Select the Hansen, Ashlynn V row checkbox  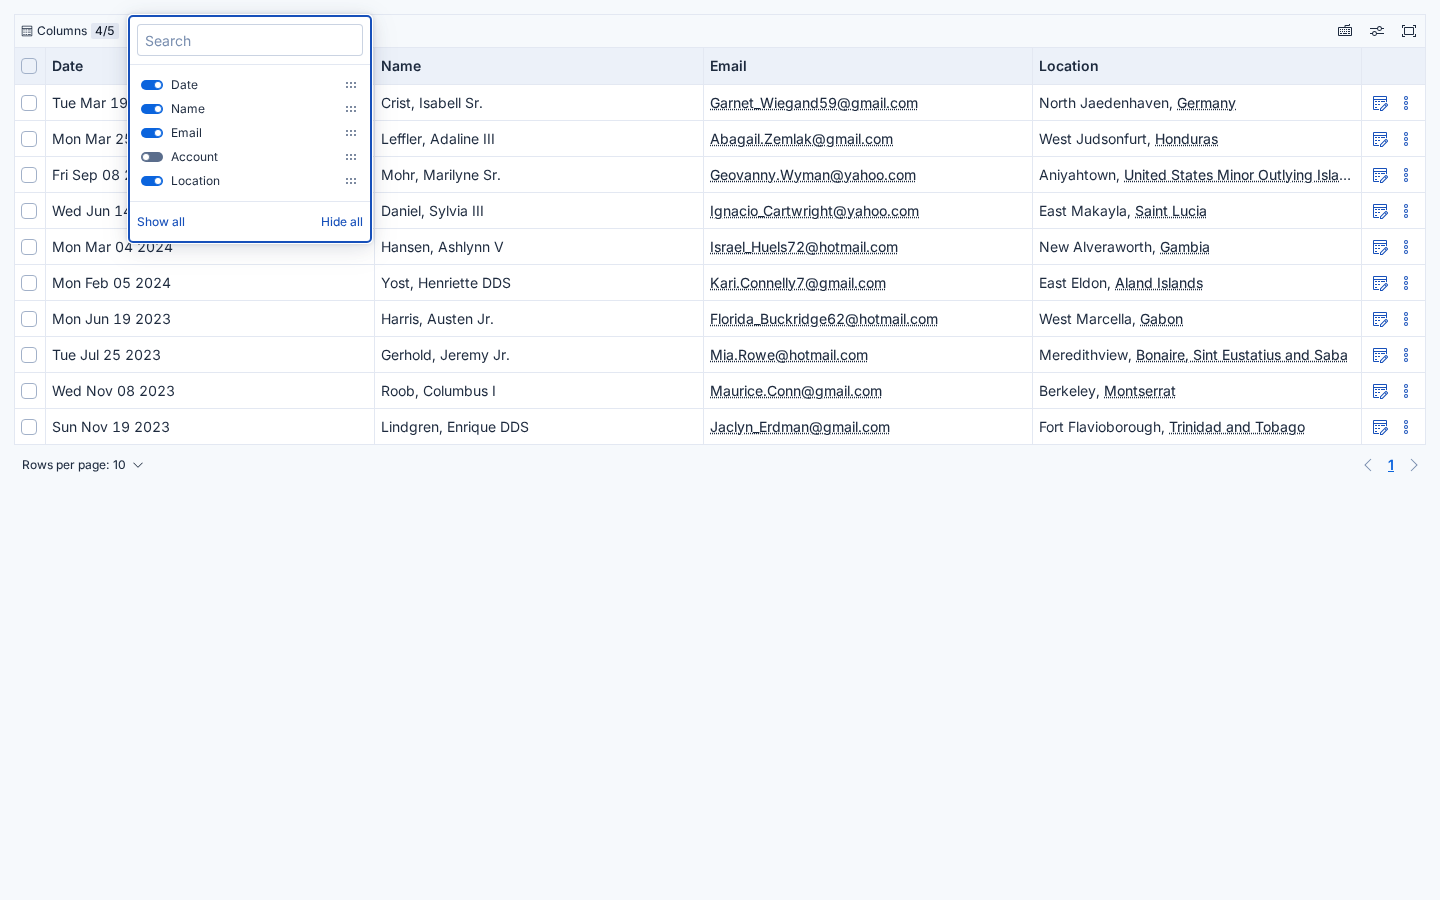(x=29, y=247)
